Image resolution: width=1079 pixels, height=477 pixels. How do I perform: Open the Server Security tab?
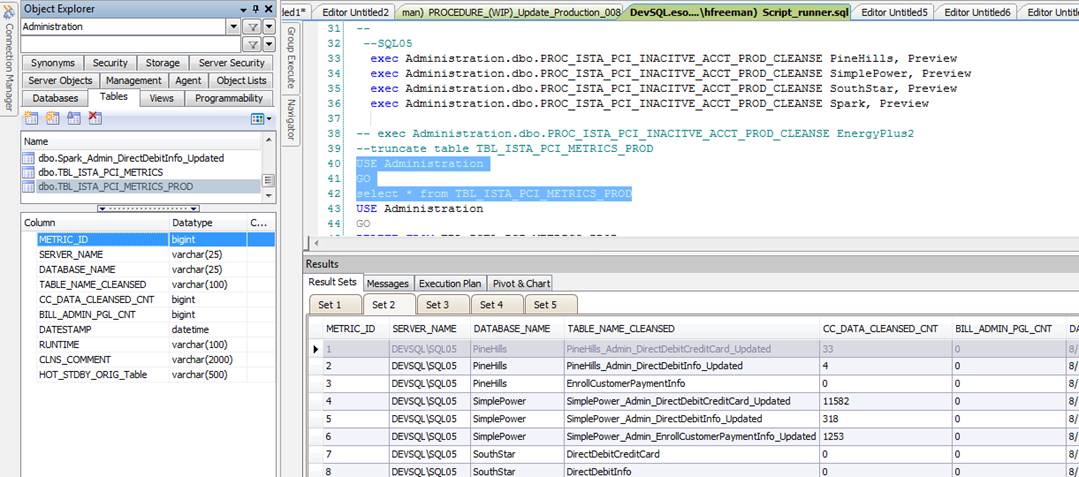pyautogui.click(x=232, y=63)
